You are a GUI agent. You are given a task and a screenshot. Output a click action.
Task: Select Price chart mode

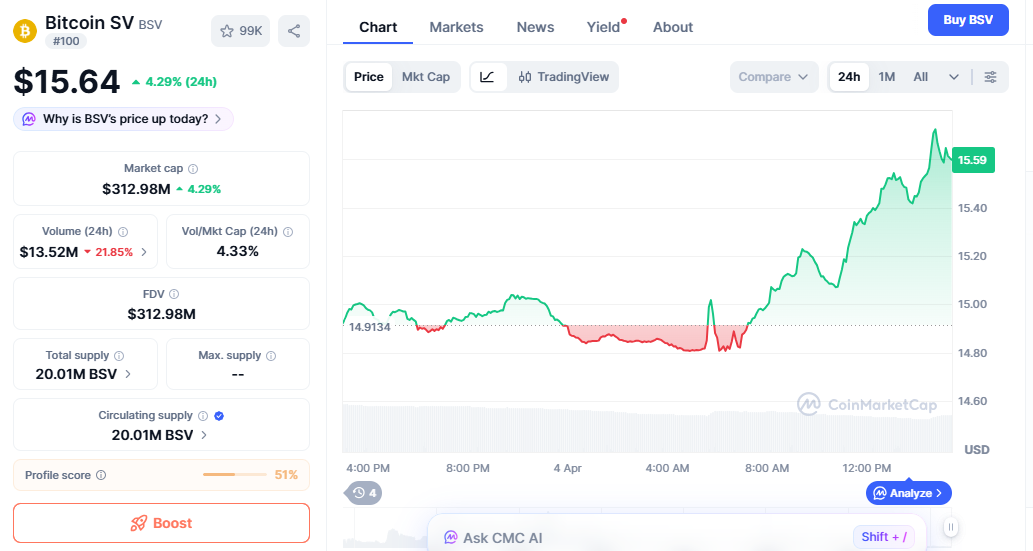coord(369,77)
